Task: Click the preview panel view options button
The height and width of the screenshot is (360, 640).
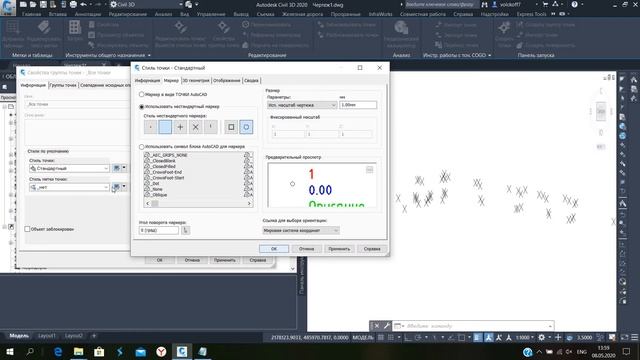Action: pyautogui.click(x=369, y=169)
